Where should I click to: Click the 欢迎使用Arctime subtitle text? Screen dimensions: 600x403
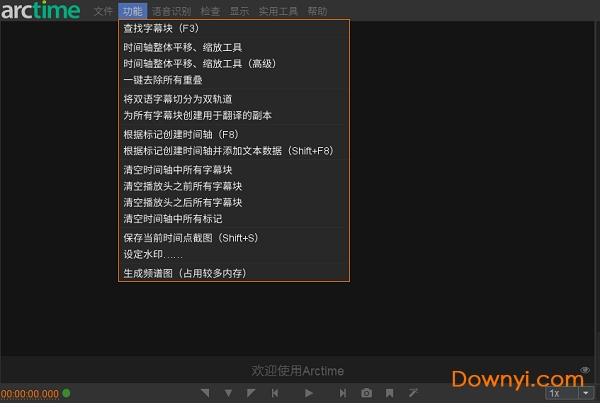[298, 370]
